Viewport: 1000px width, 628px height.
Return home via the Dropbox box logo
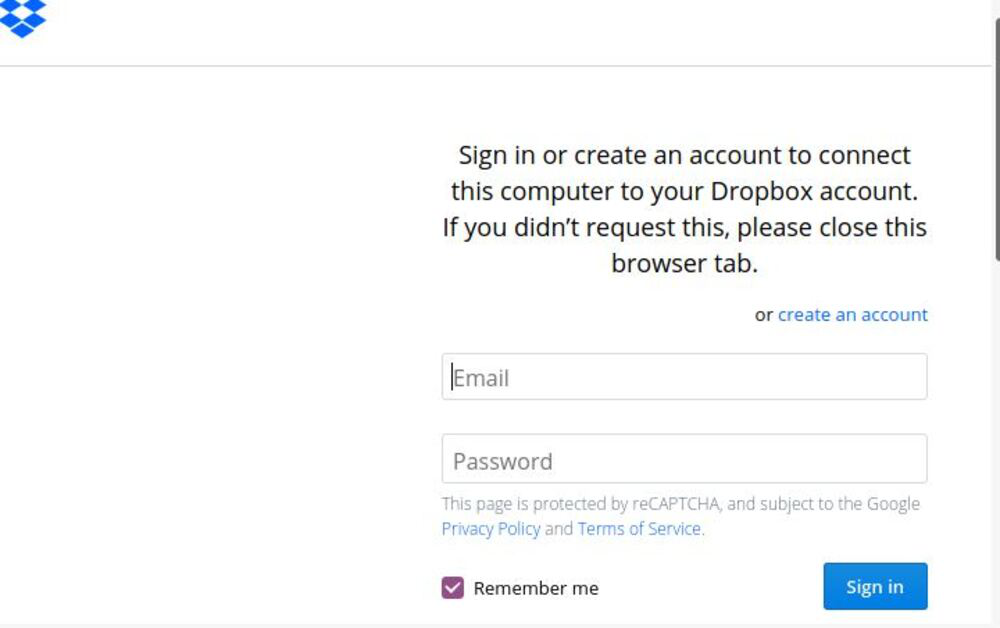(24, 16)
